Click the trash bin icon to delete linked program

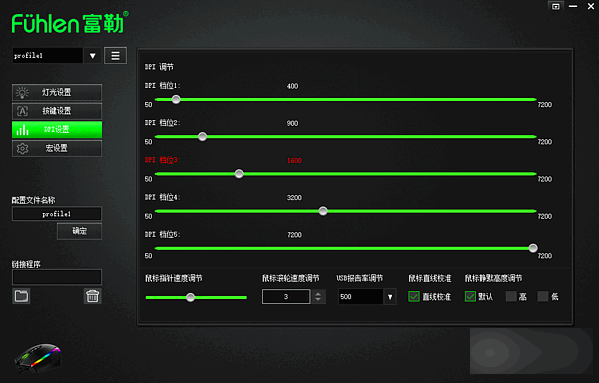point(92,296)
